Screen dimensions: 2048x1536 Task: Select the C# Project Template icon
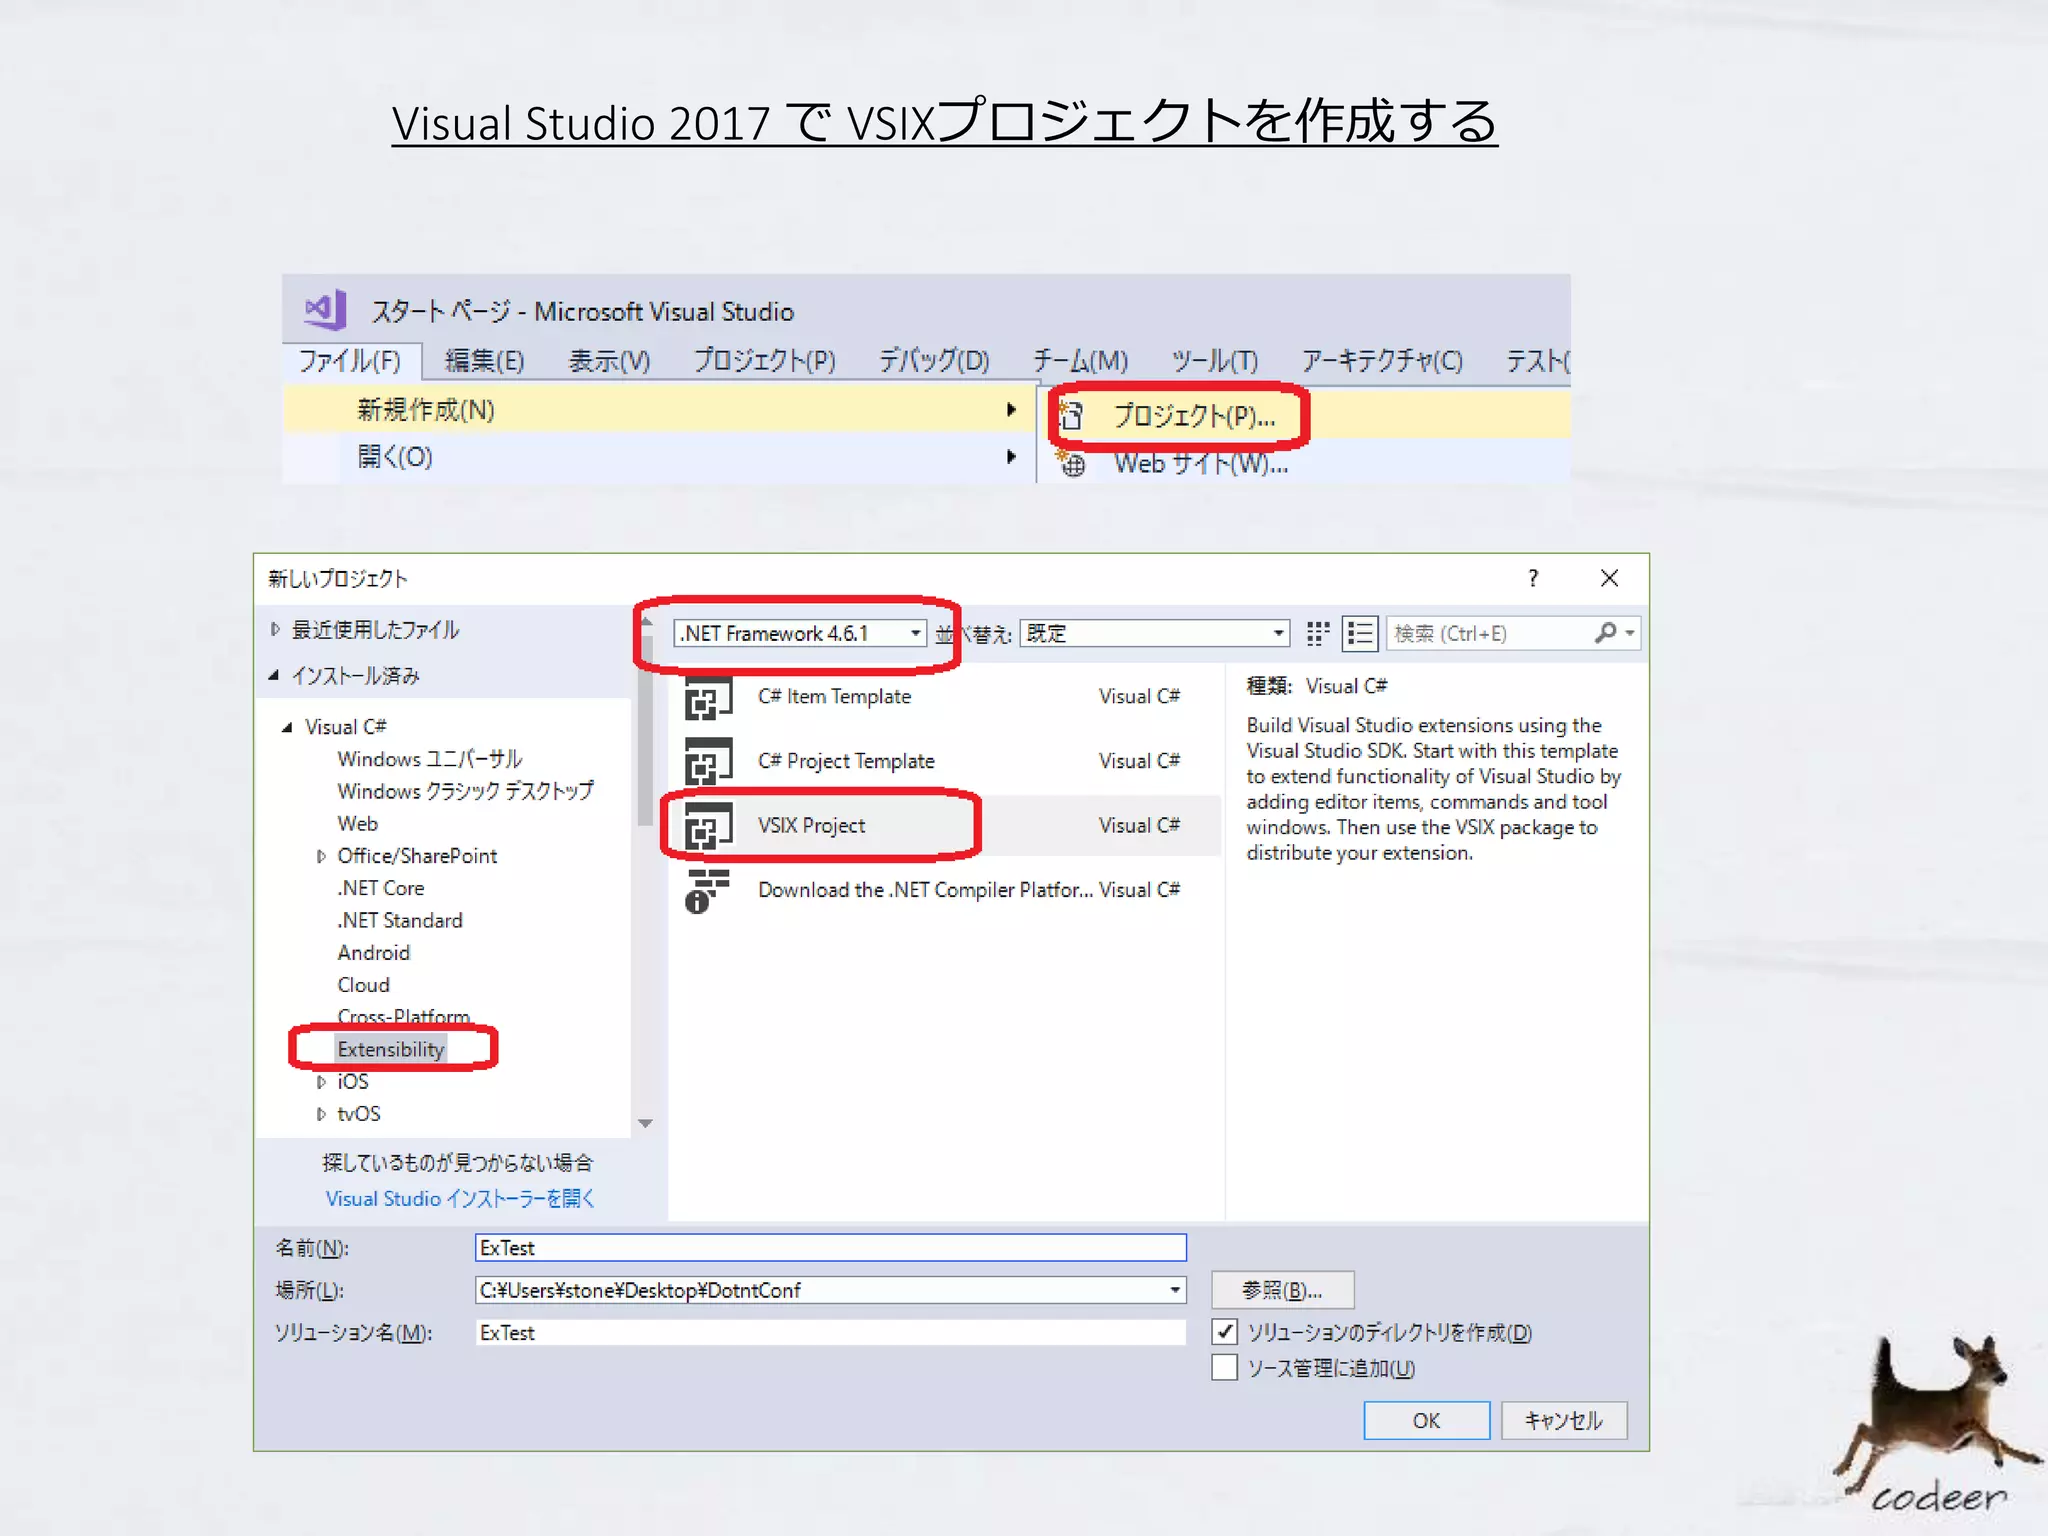[708, 761]
